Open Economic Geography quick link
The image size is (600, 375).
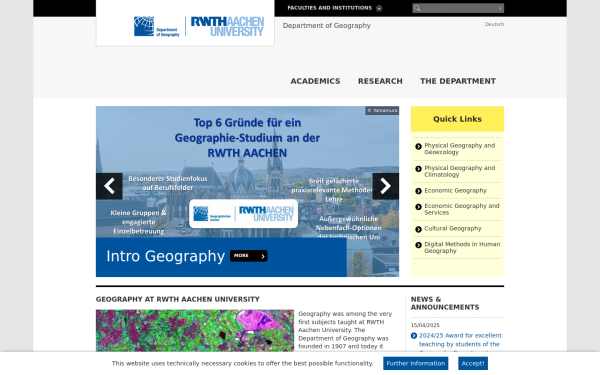[x=455, y=191]
